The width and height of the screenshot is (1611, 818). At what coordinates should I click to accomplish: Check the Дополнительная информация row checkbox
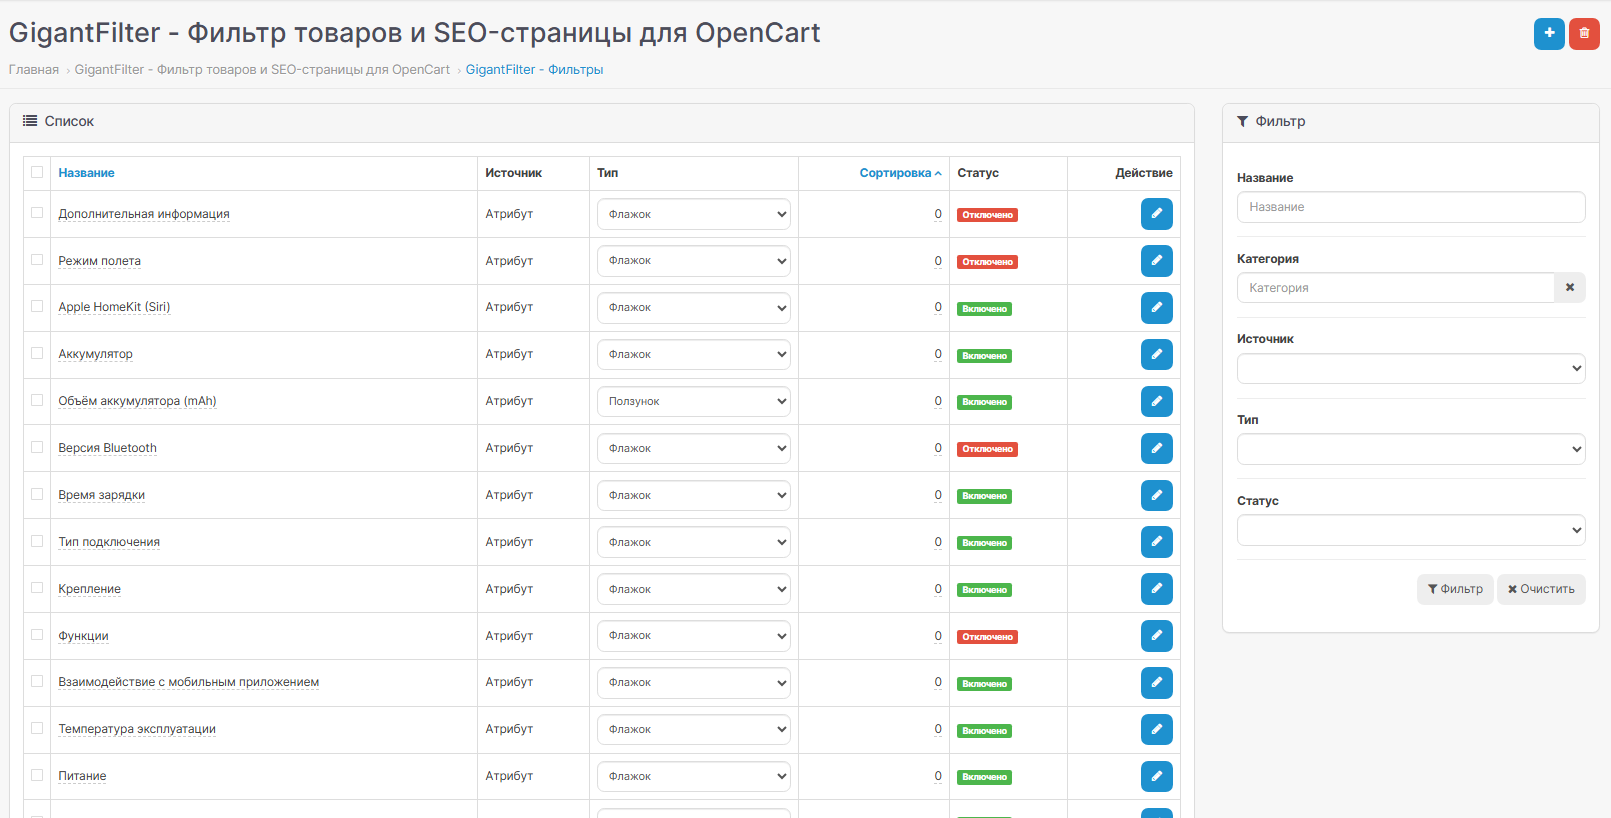click(x=37, y=213)
